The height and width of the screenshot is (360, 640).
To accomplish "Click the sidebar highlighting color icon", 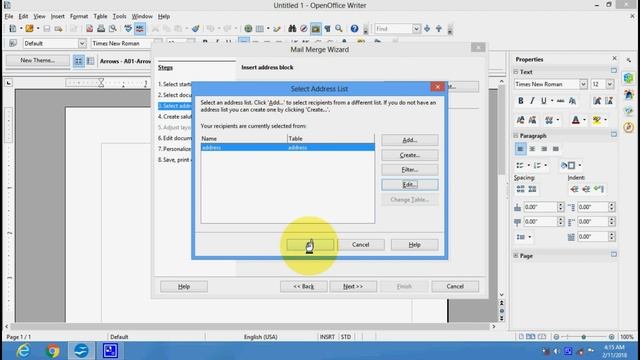I will point(597,120).
